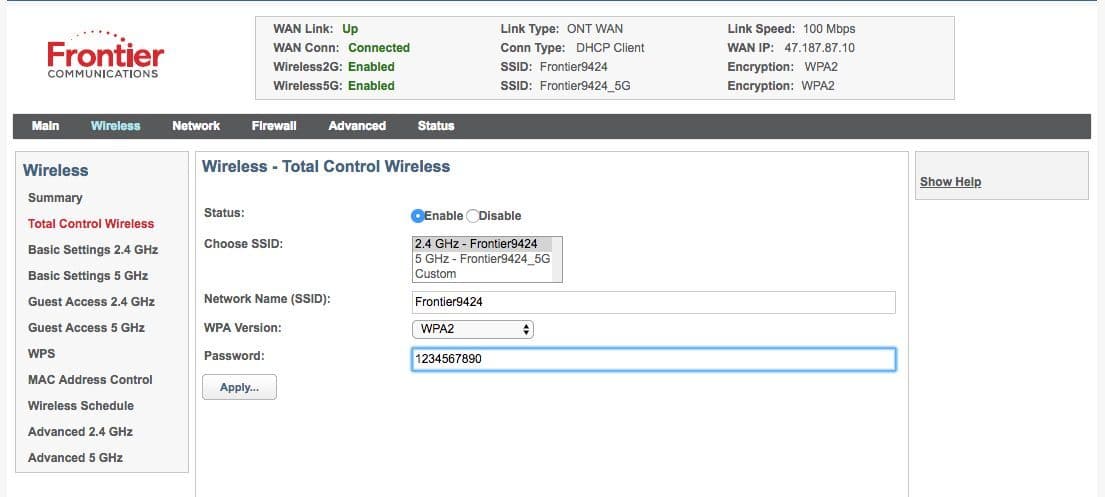Pick 2.4 GHz - Frontier9424 in SSID list
The width and height of the screenshot is (1105, 497).
476,244
